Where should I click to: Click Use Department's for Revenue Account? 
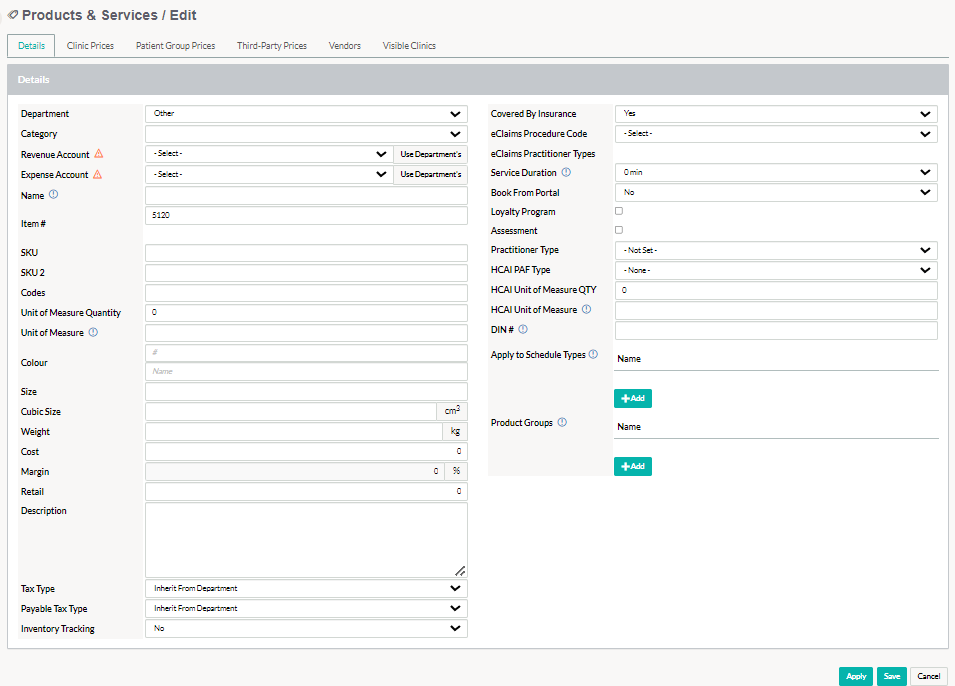(431, 154)
